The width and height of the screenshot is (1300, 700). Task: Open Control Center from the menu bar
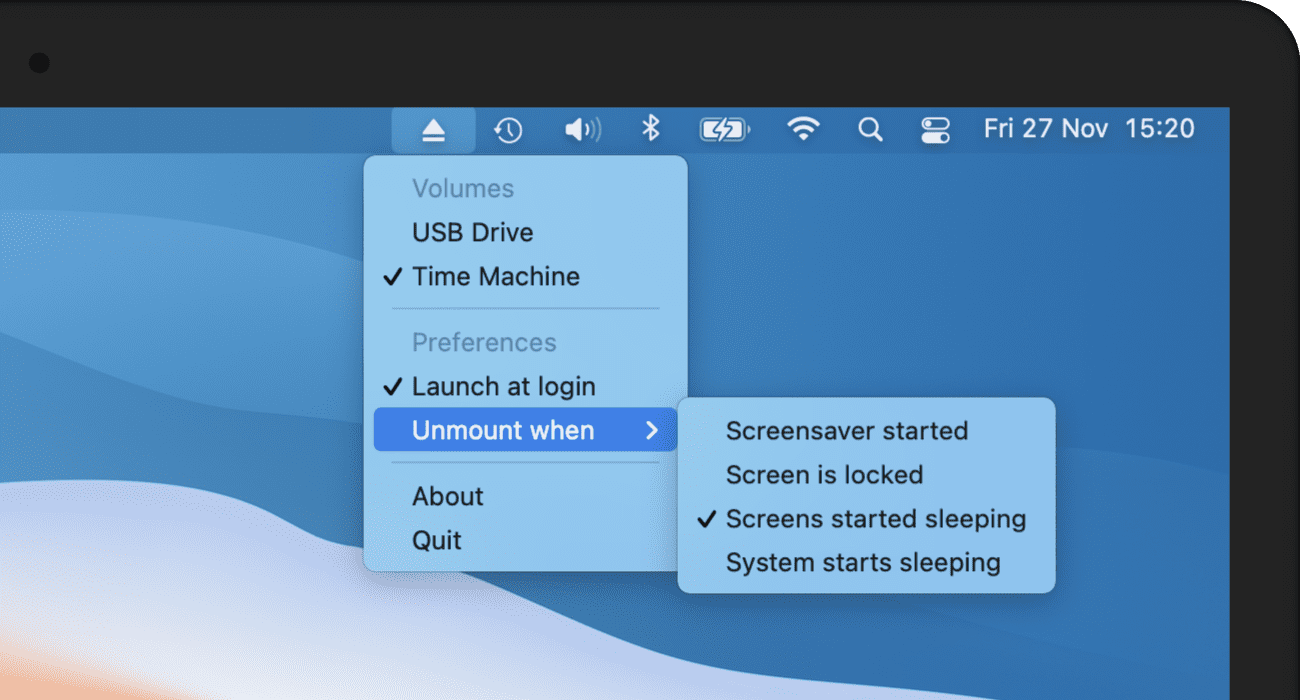(x=935, y=129)
